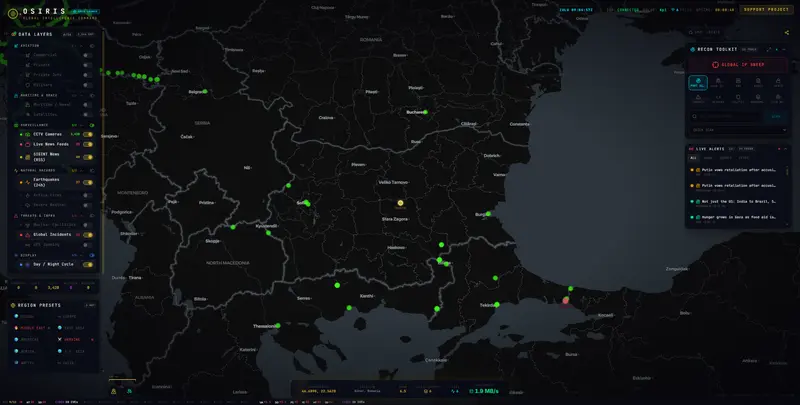The width and height of the screenshot is (800, 405).
Task: Click the Data Layers panel header icon
Action: pyautogui.click(x=14, y=34)
